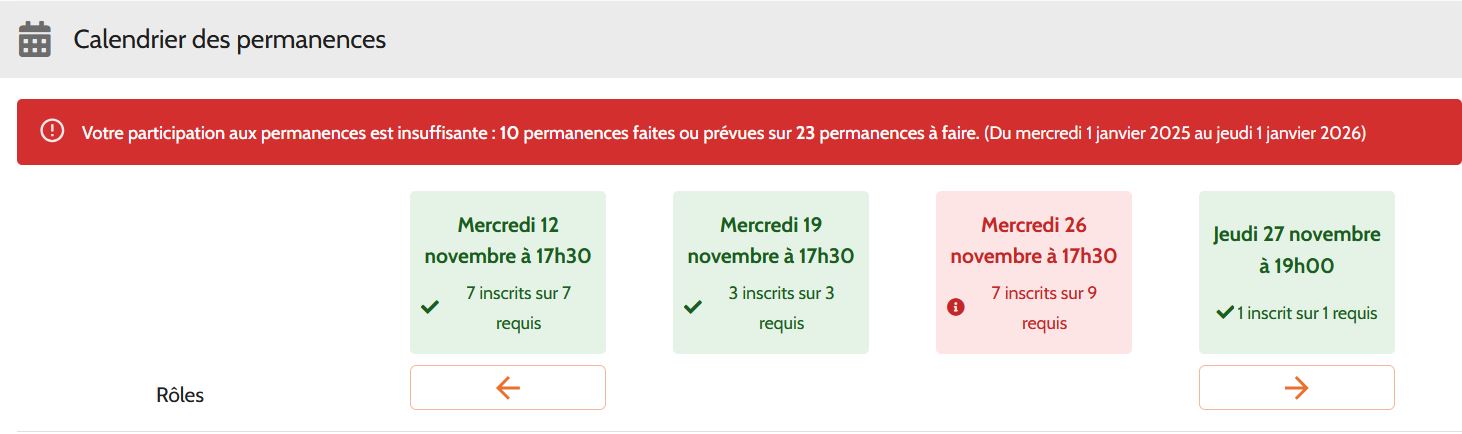Click the "1 inscrit sur 1 requis" text
The height and width of the screenshot is (434, 1462).
point(1307,313)
